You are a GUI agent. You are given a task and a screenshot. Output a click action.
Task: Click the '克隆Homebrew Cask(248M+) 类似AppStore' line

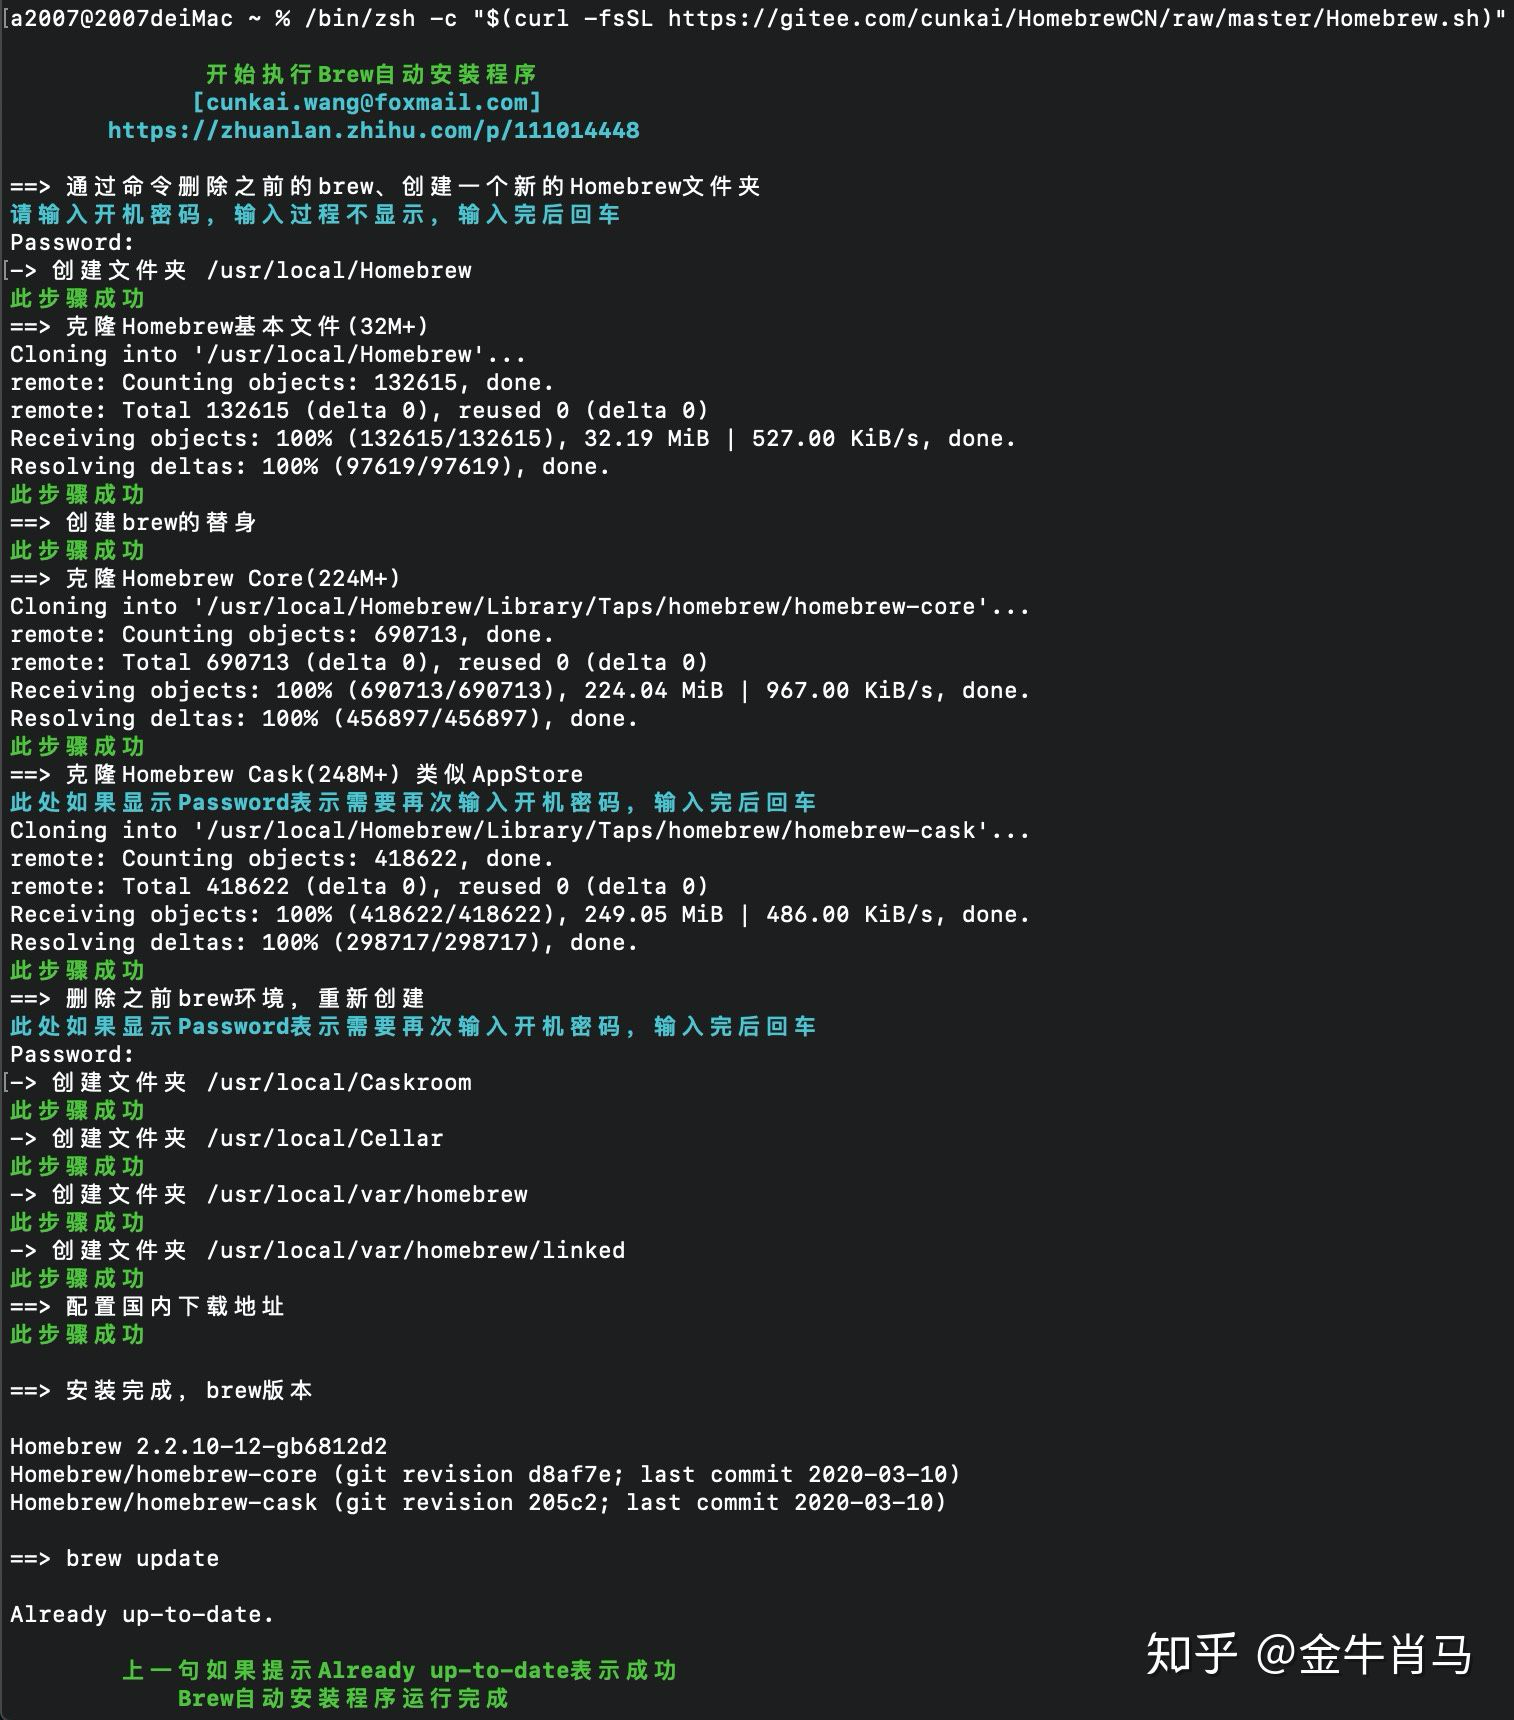pos(296,774)
